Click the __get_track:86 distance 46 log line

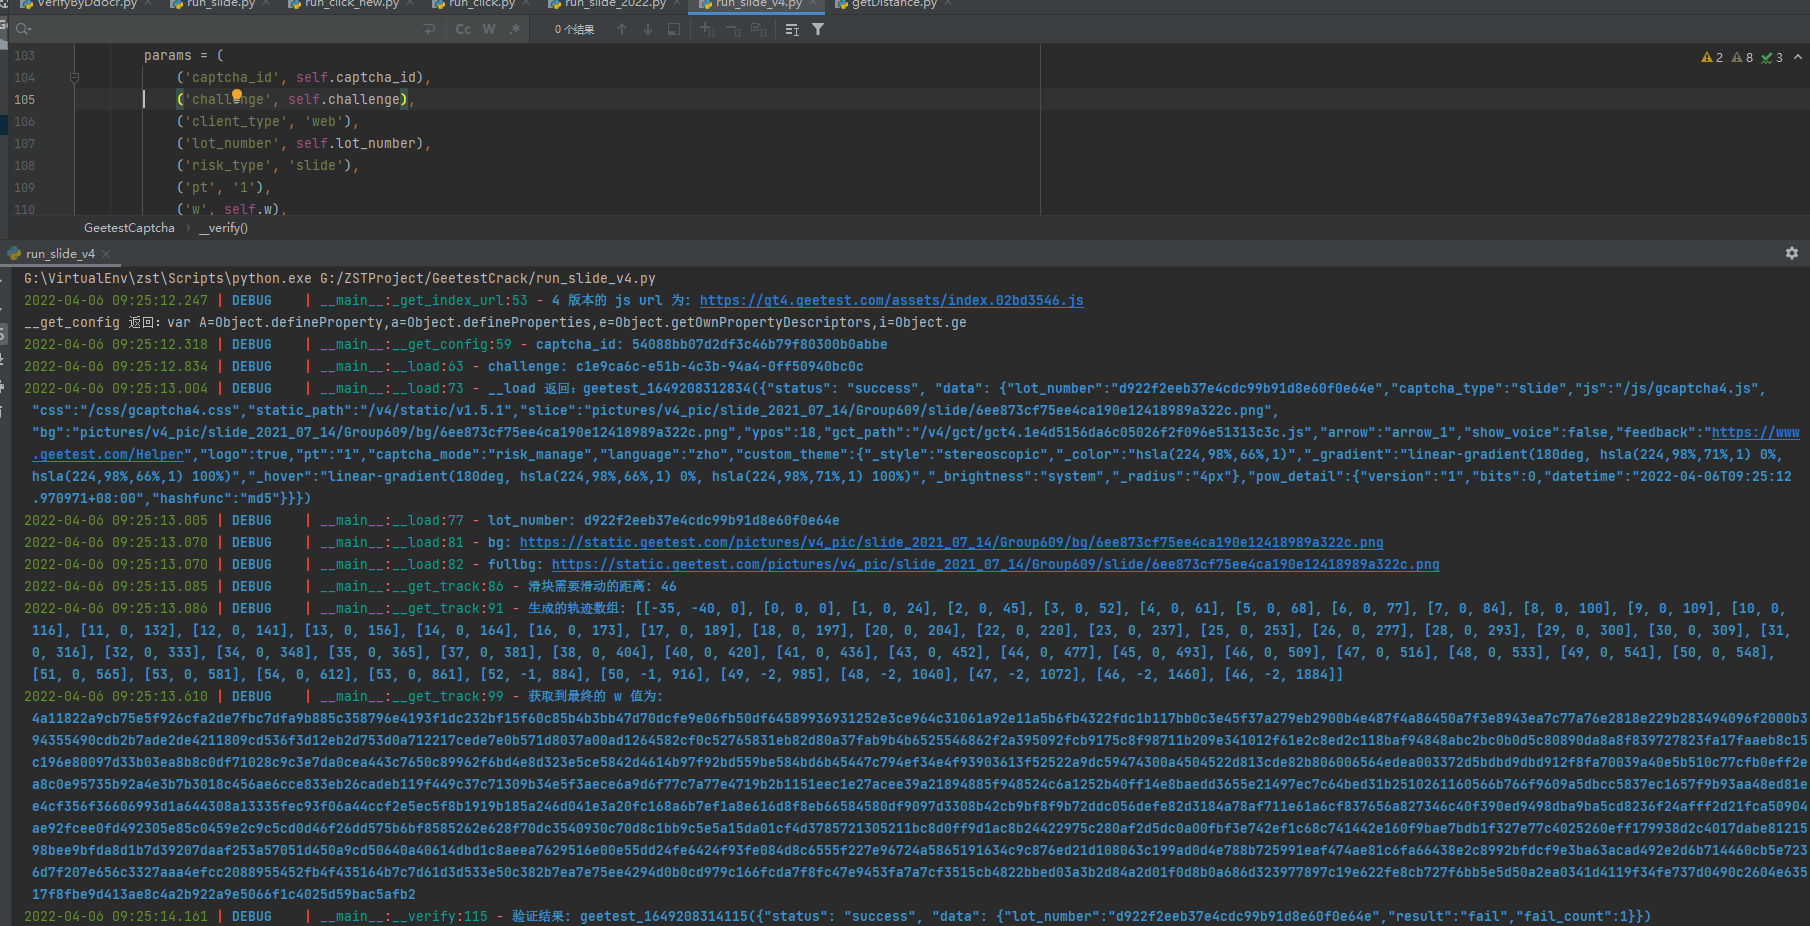click(x=350, y=586)
